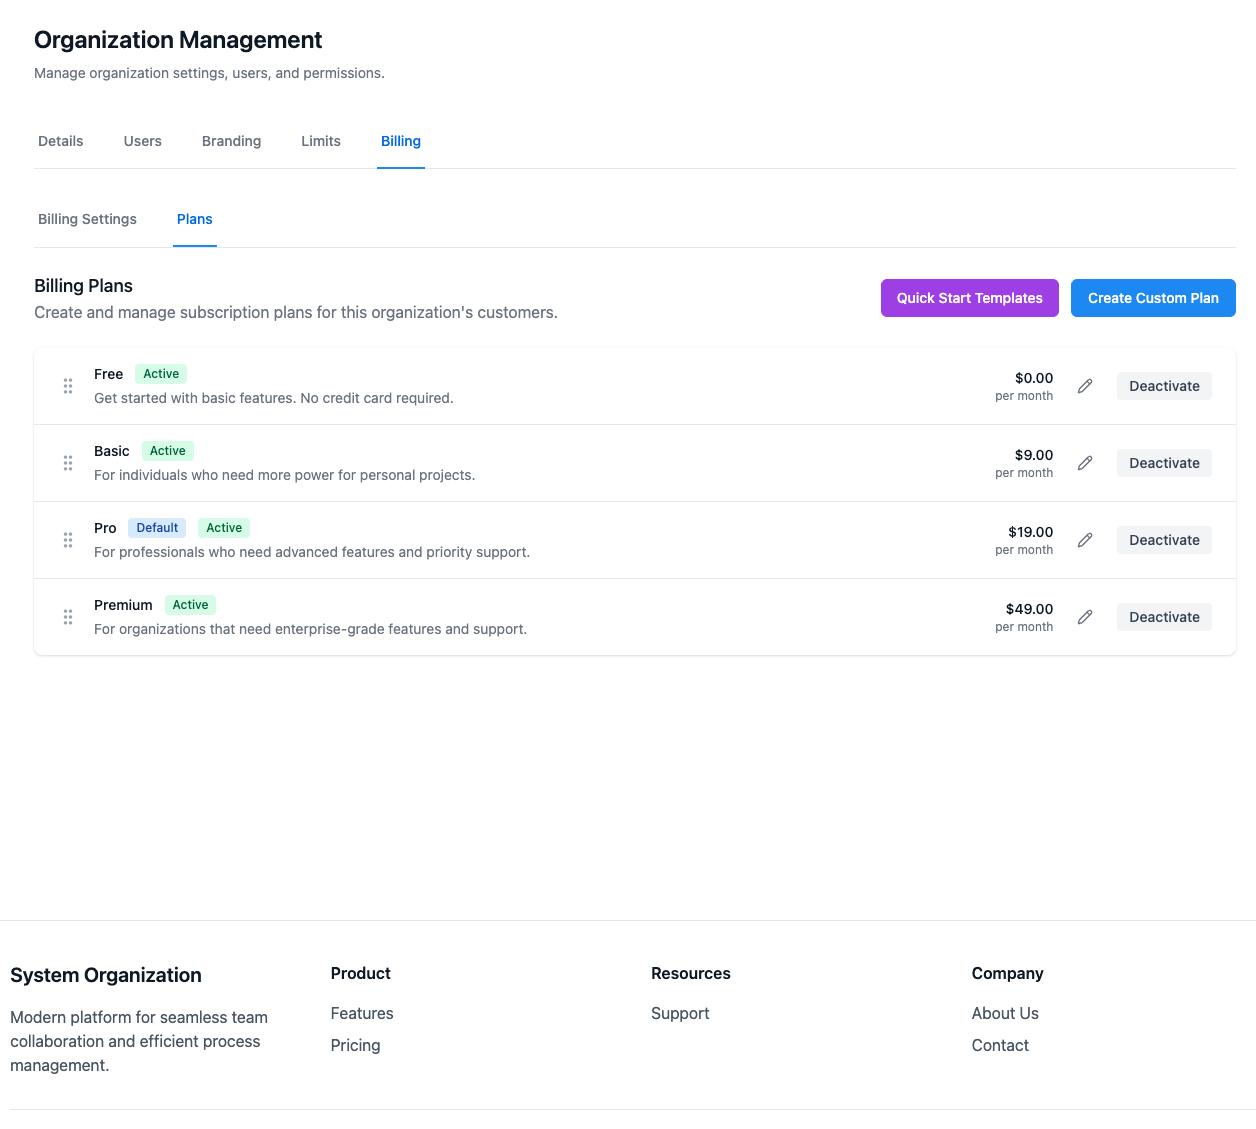Go to the Branding tab
This screenshot has height=1129, width=1256.
[x=231, y=141]
